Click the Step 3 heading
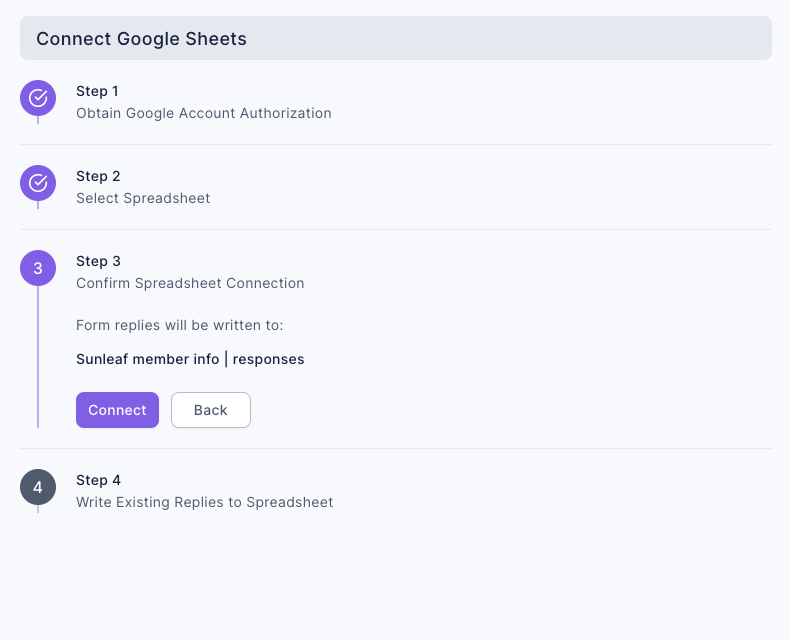790x640 pixels. pos(98,262)
